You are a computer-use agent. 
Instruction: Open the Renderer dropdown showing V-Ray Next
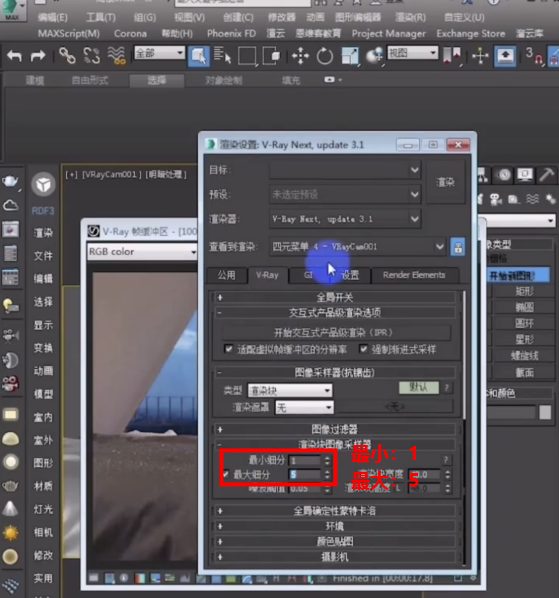point(345,219)
